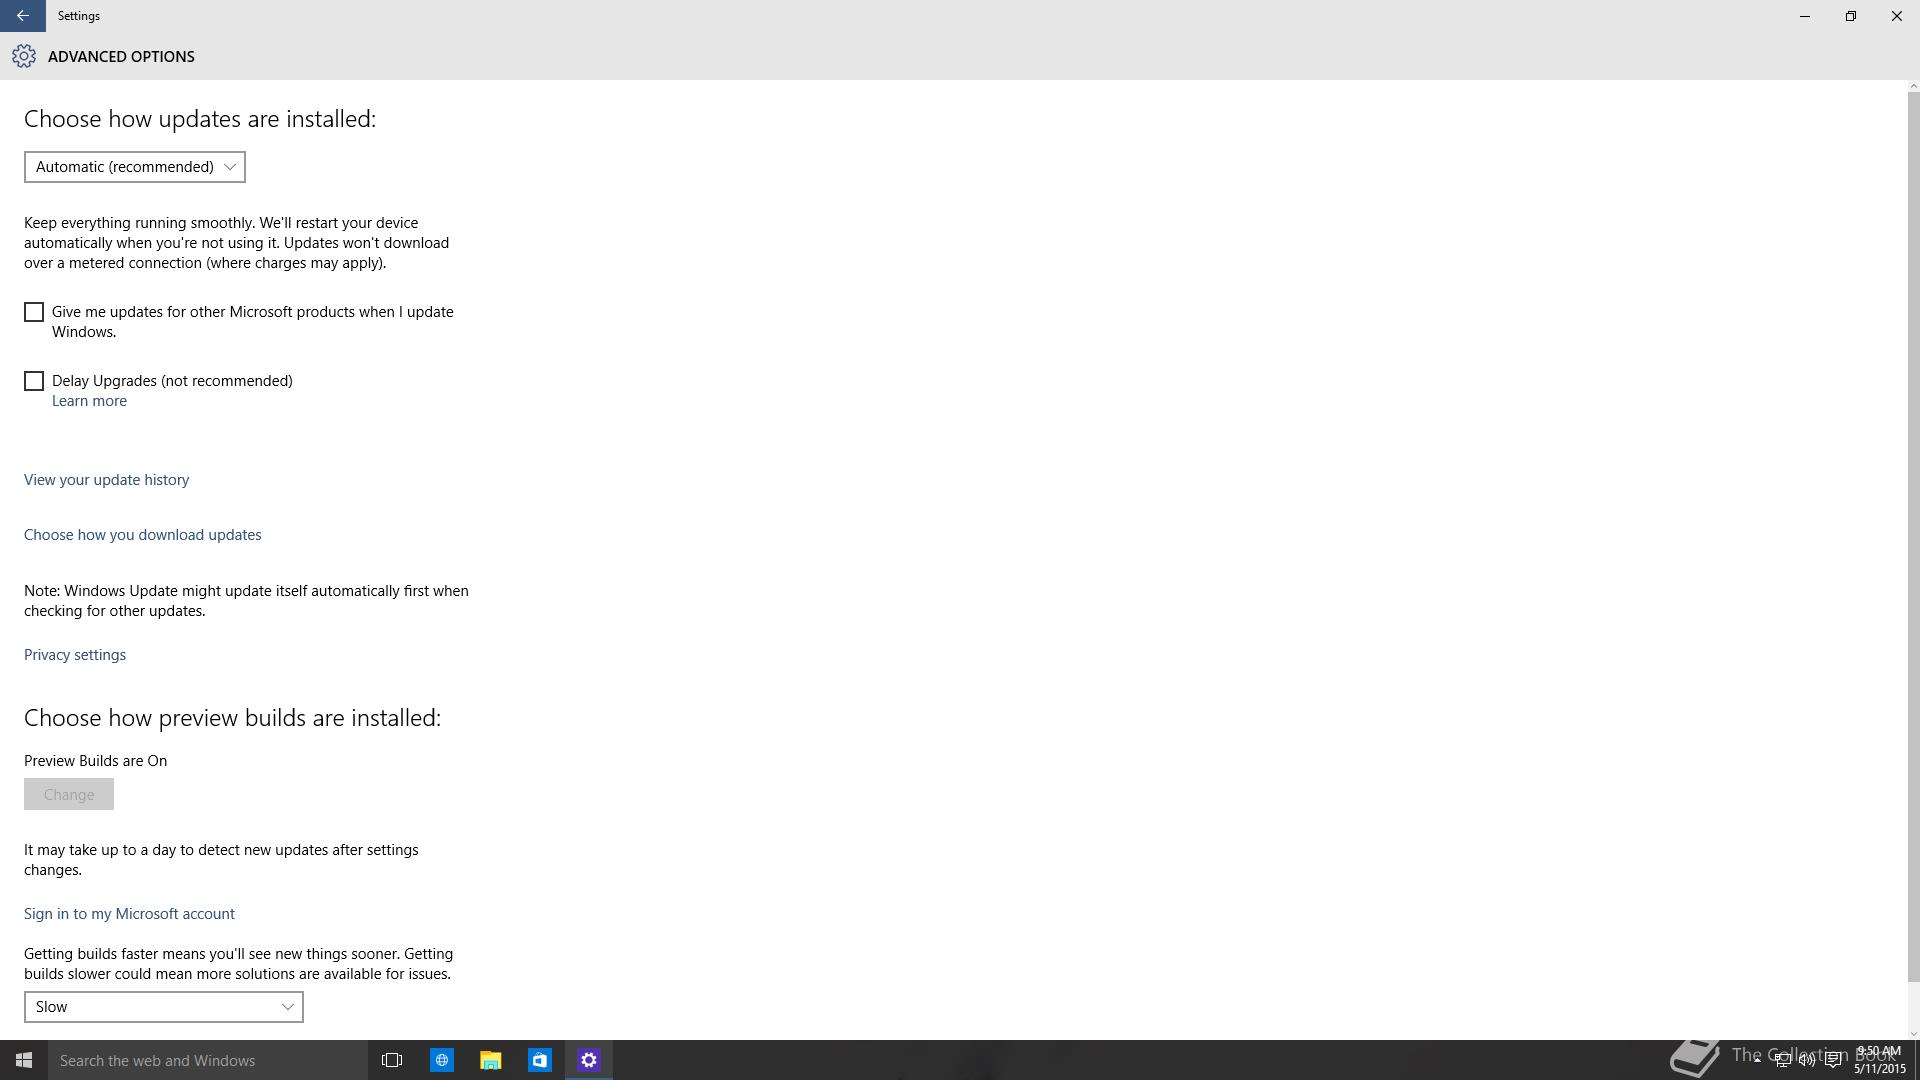Launch the browser globe icon in taskbar
The image size is (1920, 1080).
click(x=441, y=1060)
